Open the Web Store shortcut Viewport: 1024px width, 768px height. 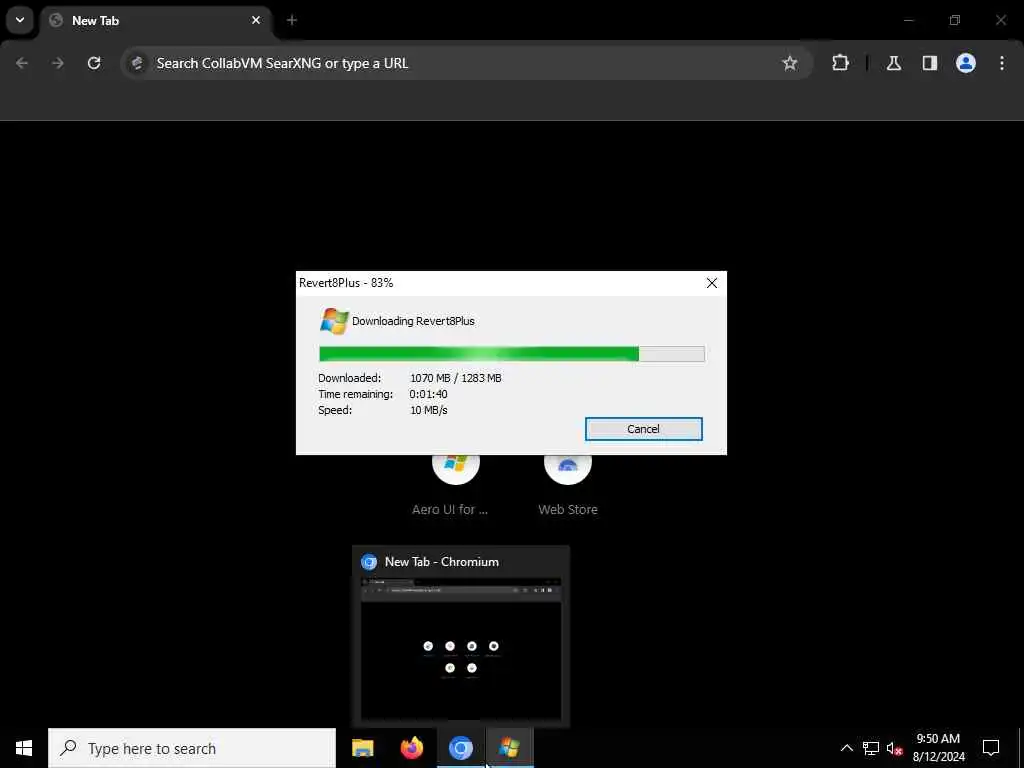point(568,484)
